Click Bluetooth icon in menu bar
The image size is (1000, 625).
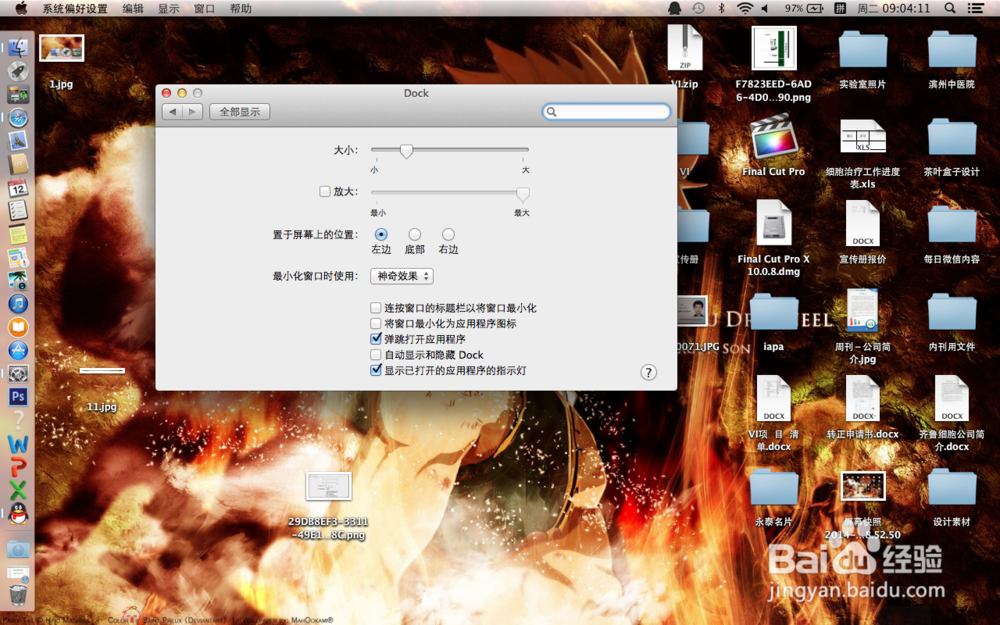tap(722, 8)
